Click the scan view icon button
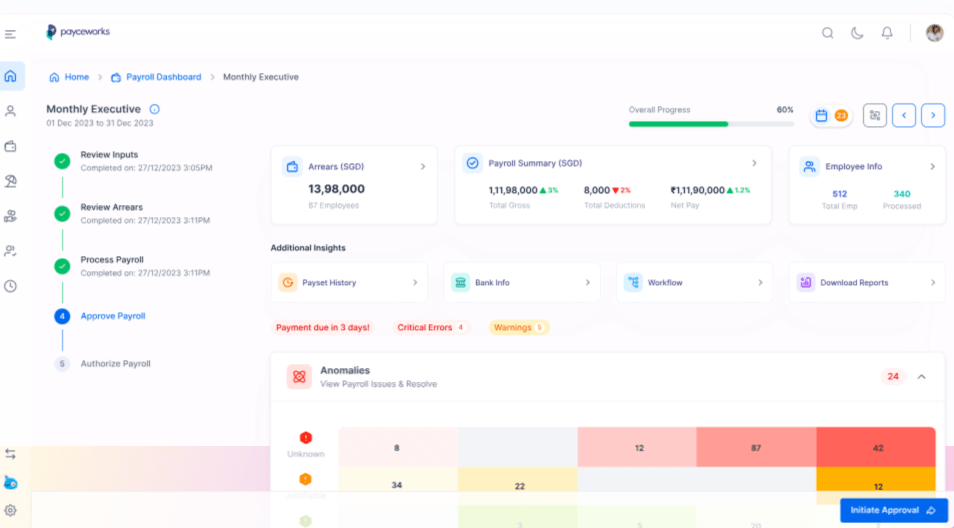954x528 pixels. pyautogui.click(x=875, y=116)
